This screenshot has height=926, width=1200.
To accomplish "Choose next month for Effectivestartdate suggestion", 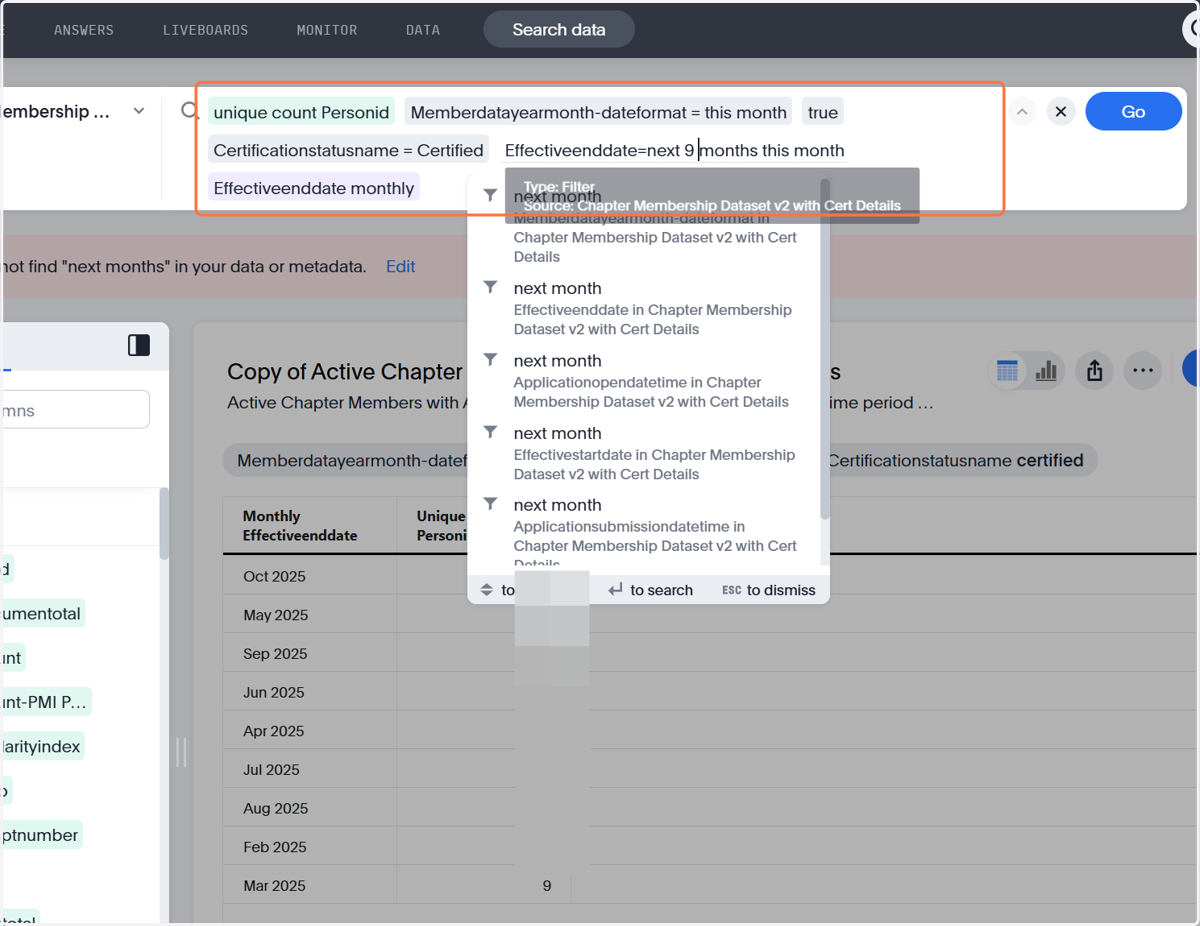I will 644,453.
